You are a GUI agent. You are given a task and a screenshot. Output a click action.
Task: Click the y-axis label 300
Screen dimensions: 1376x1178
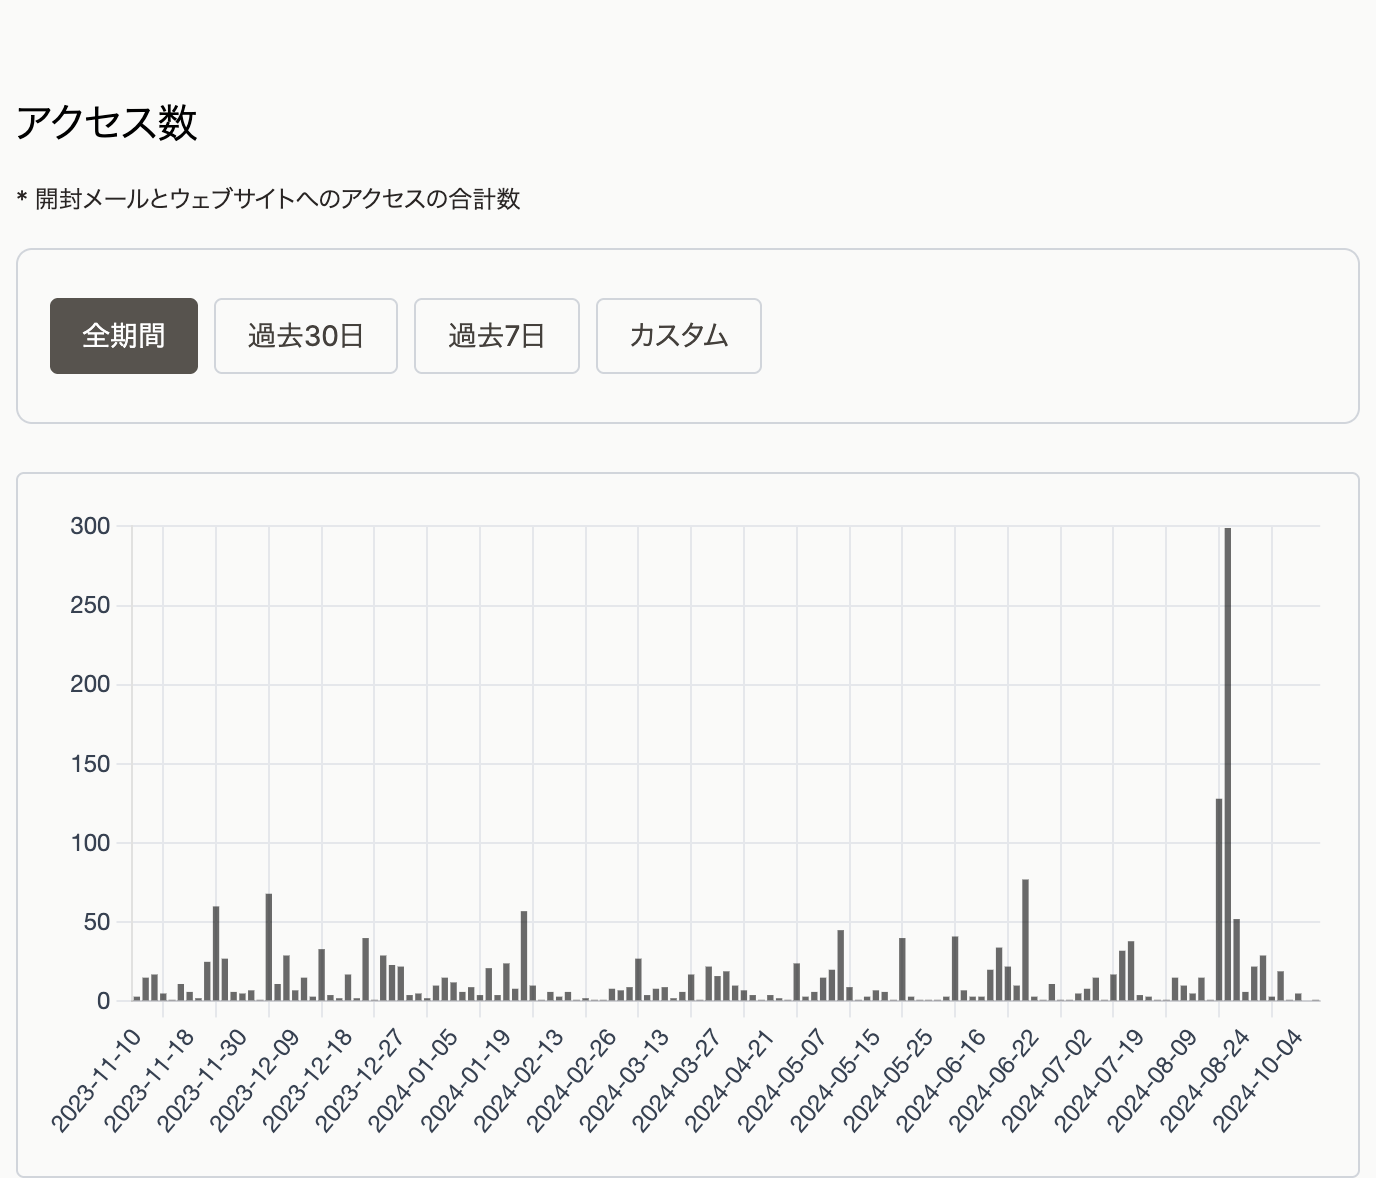pos(90,526)
